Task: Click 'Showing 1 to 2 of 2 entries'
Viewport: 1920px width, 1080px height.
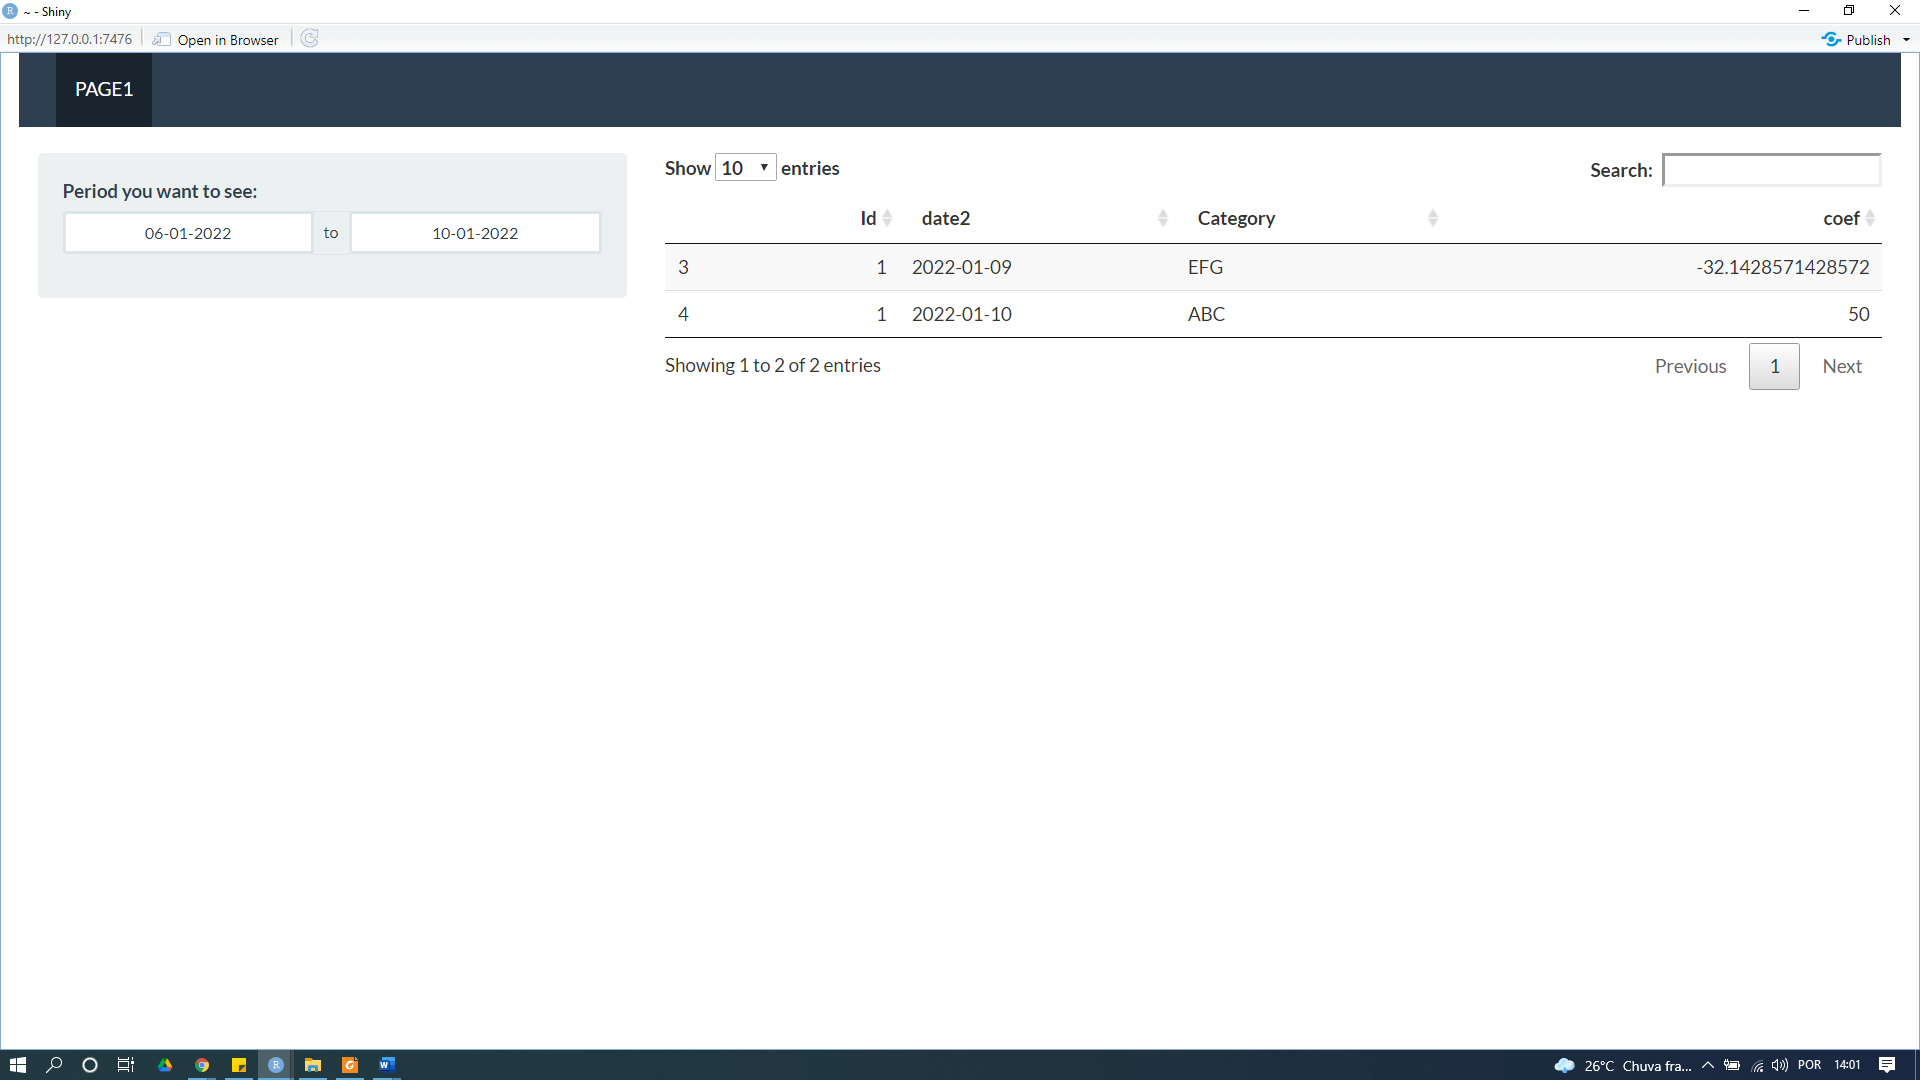Action: click(x=772, y=365)
